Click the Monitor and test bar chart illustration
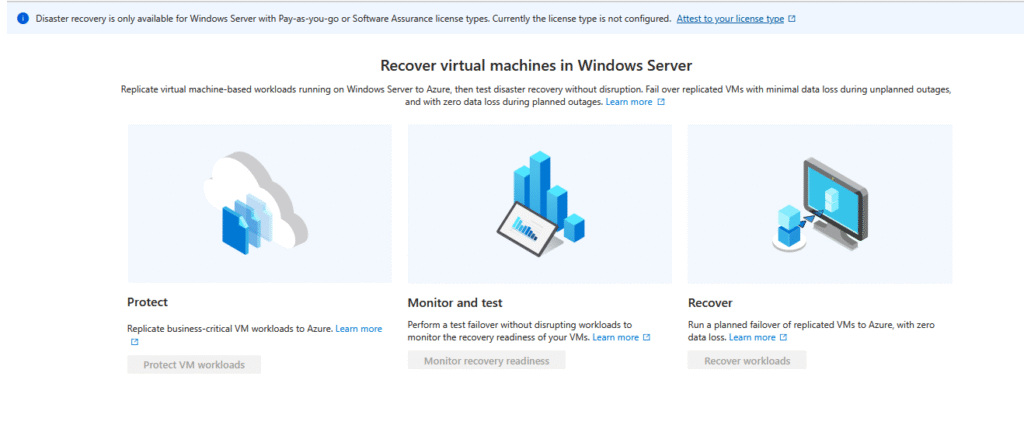The height and width of the screenshot is (422, 1024). 539,203
